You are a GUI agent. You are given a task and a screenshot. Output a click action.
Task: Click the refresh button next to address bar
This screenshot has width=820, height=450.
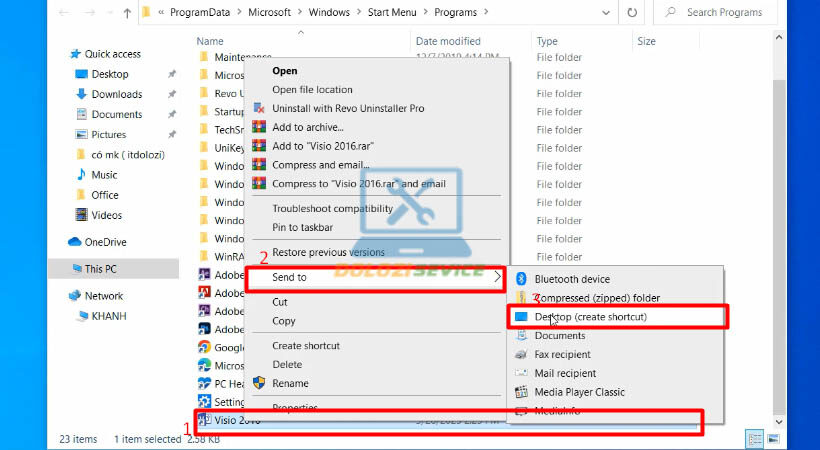pos(632,13)
